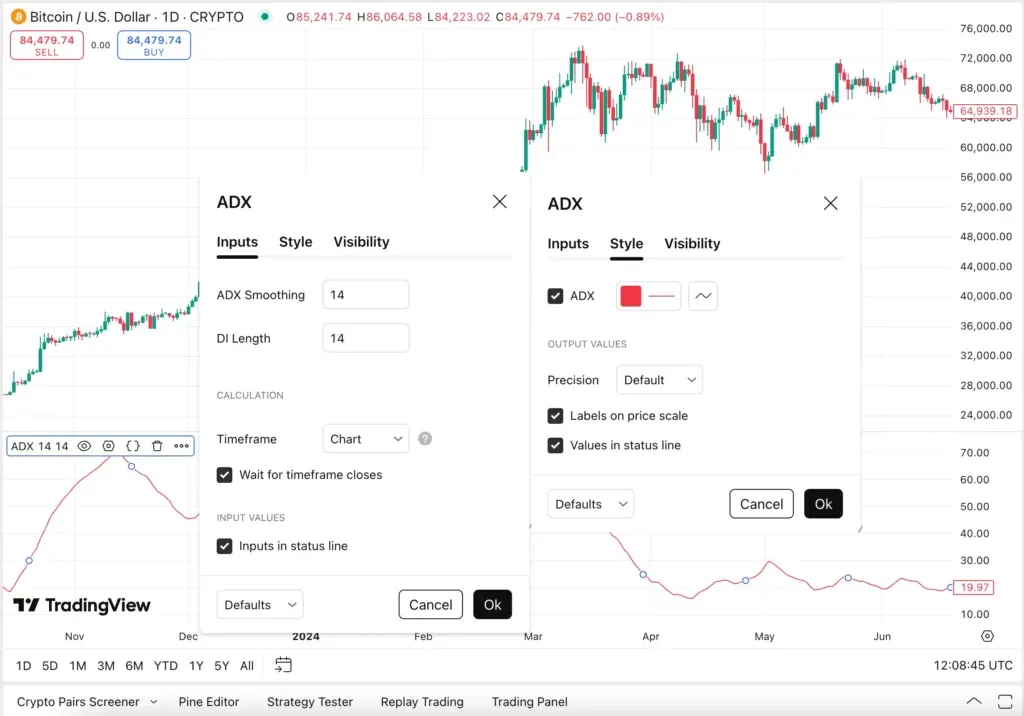
Task: Switch to Visibility tab in left dialog
Action: pyautogui.click(x=361, y=242)
